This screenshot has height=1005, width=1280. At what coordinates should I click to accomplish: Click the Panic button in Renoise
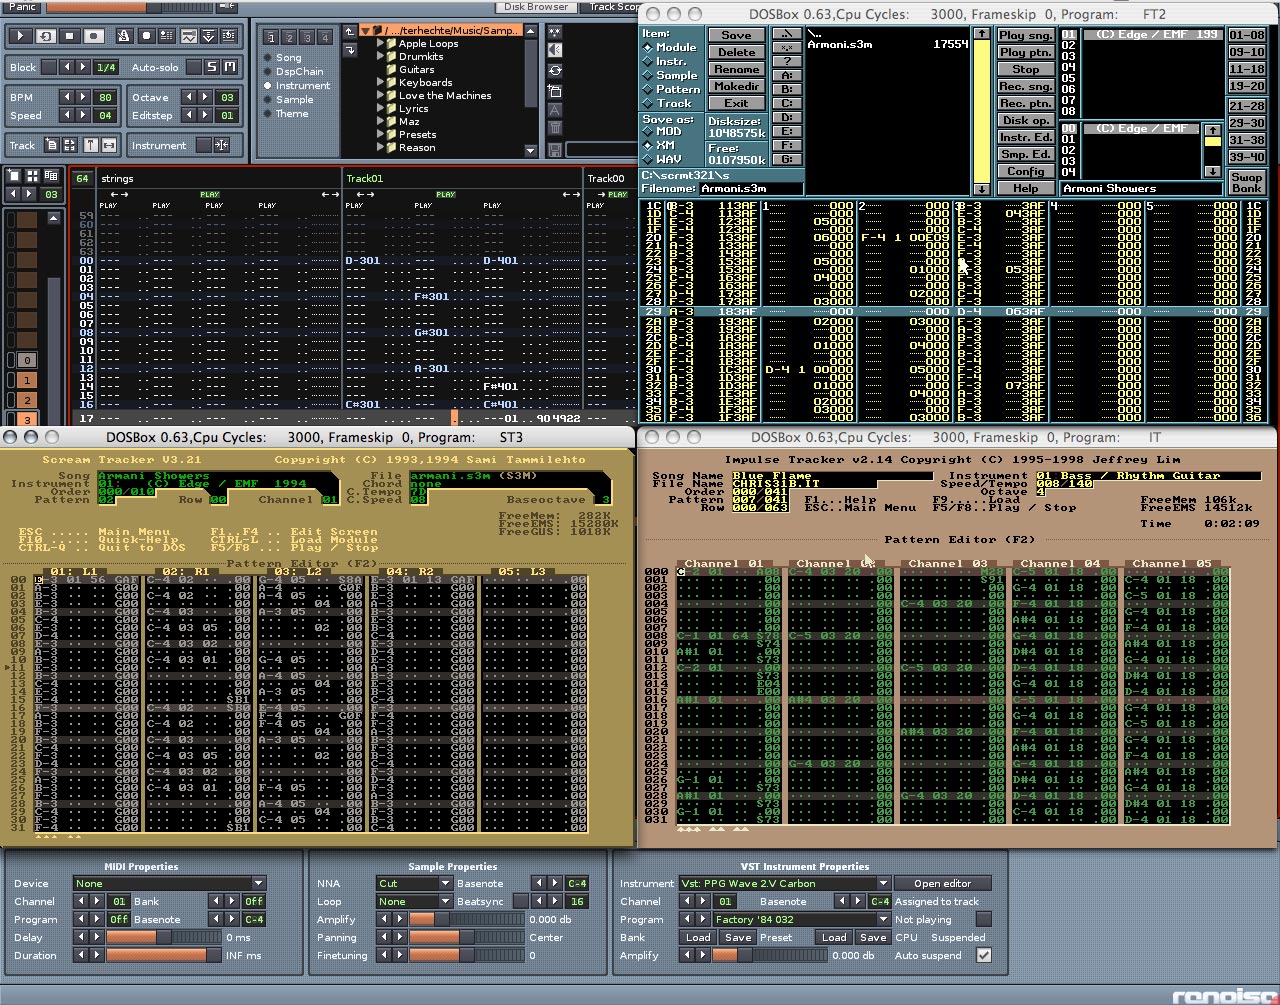click(x=23, y=6)
